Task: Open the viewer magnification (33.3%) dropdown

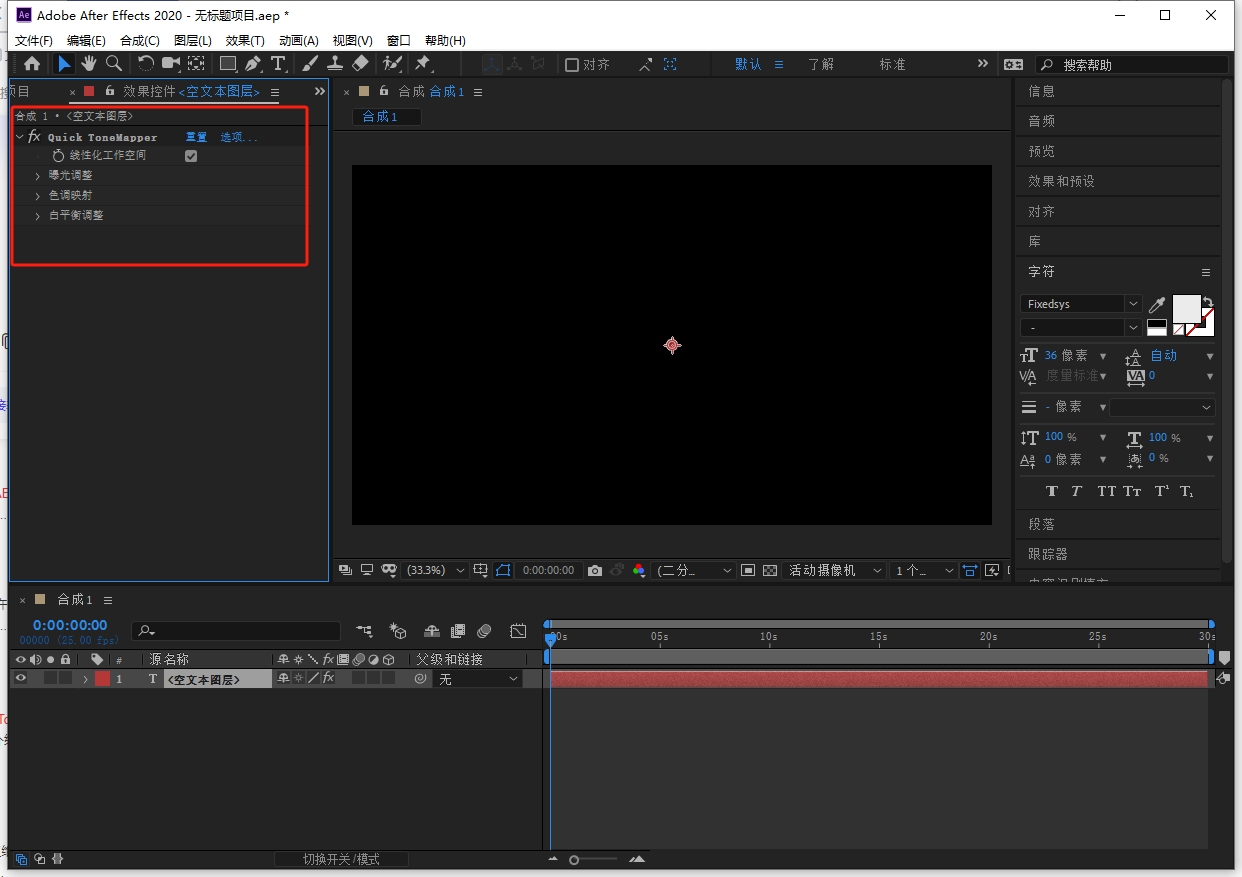Action: [x=436, y=570]
